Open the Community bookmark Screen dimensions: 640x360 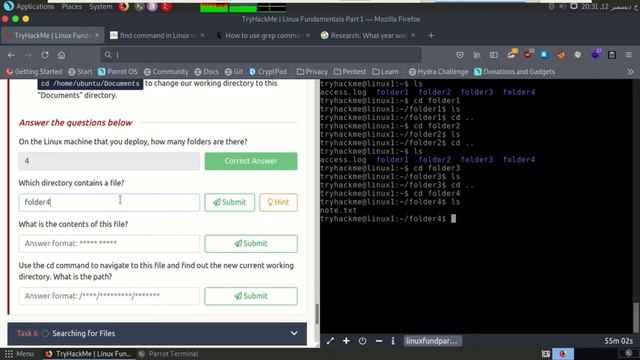pos(166,72)
